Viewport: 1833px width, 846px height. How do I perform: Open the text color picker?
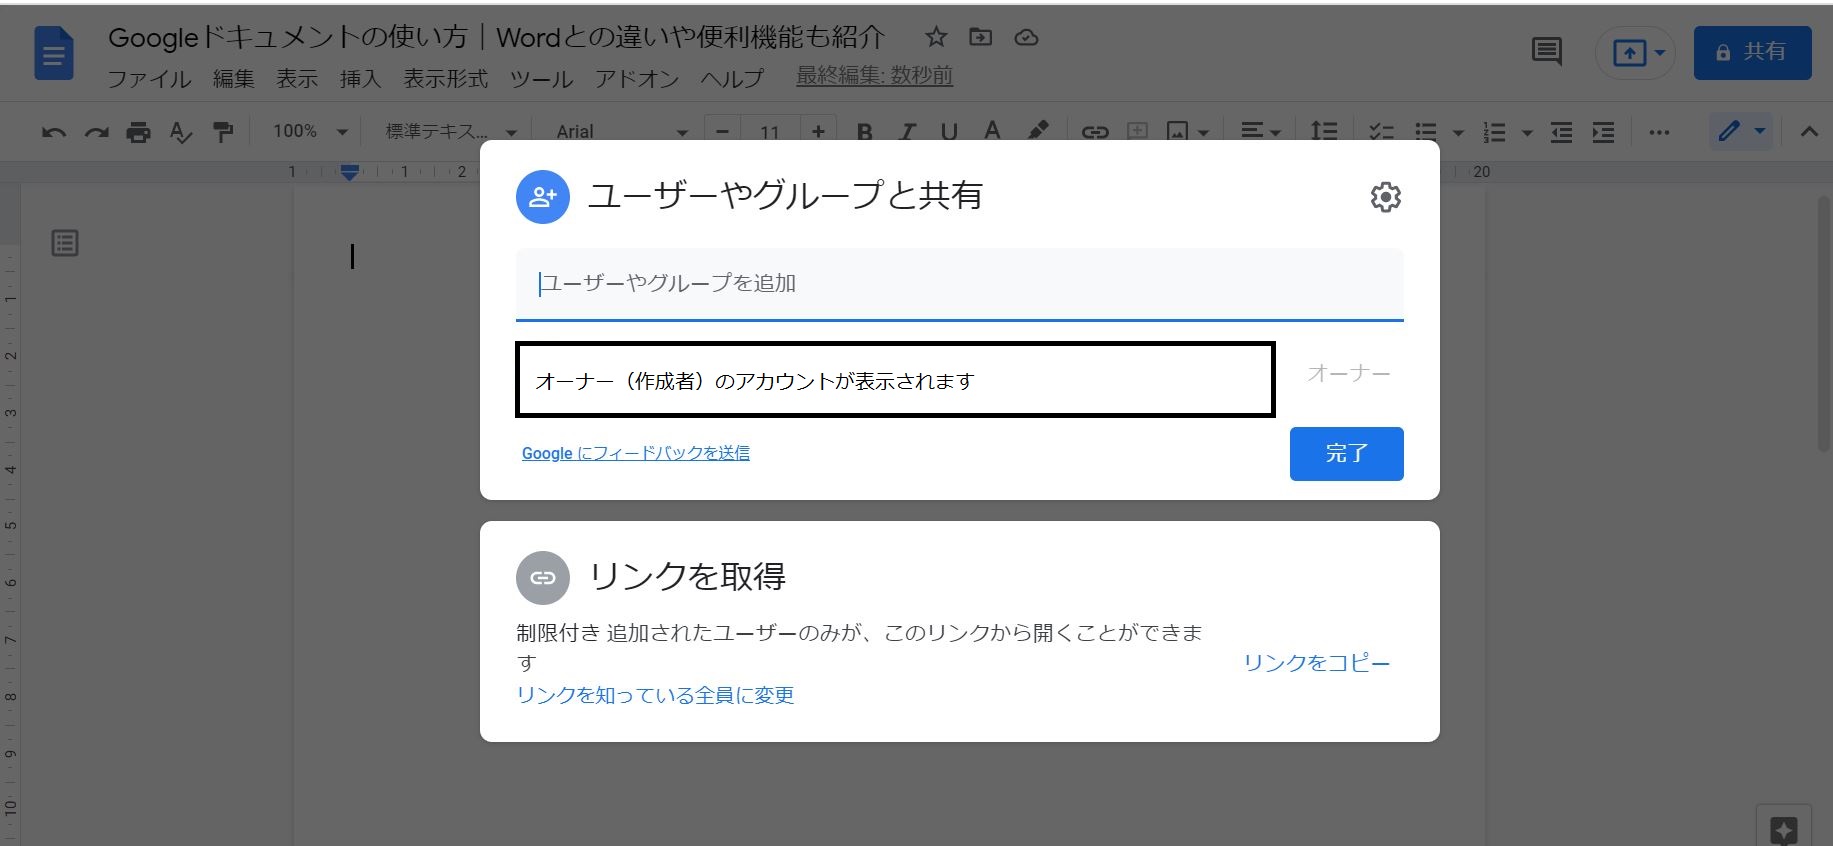coord(992,132)
